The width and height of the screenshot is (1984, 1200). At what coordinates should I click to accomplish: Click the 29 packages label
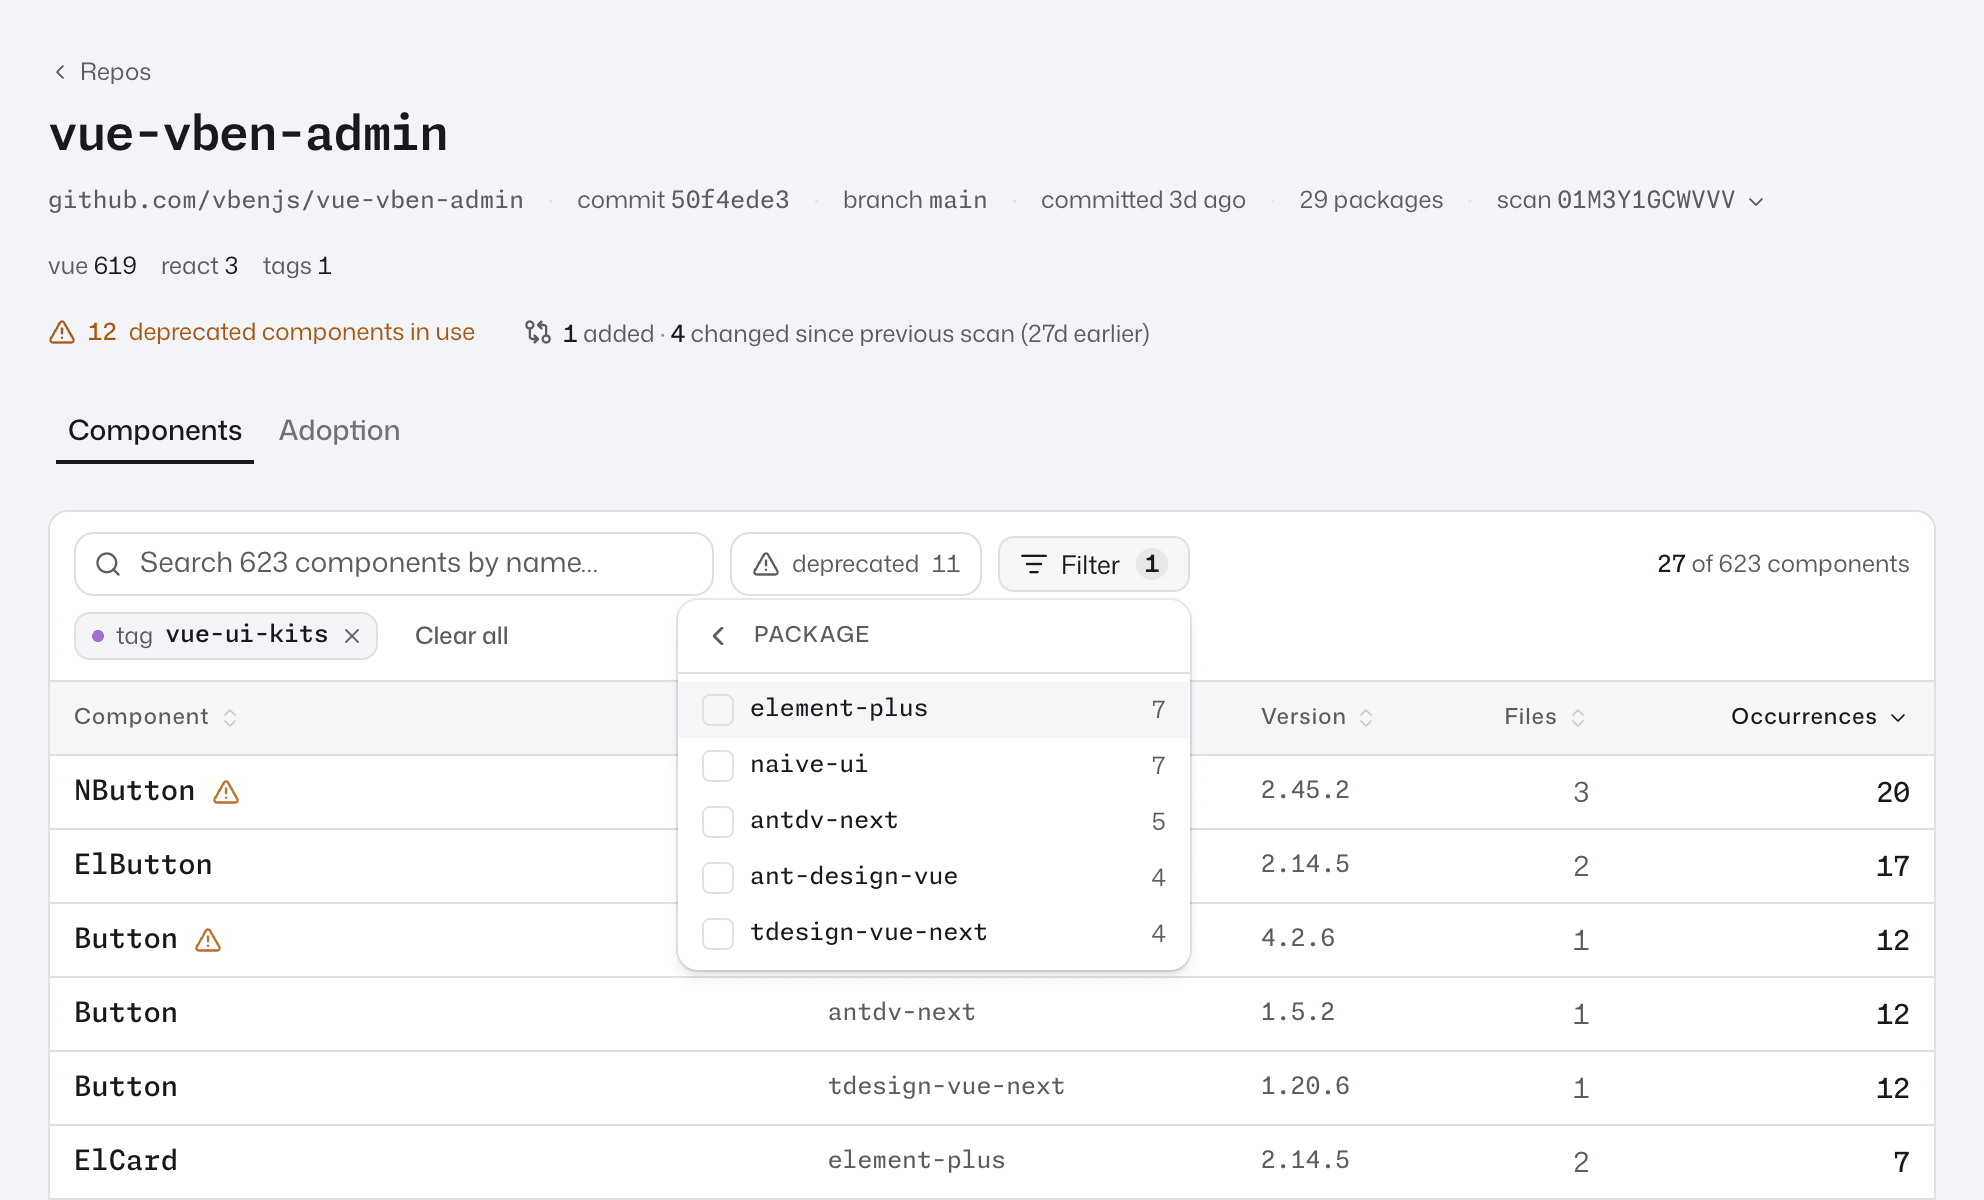pyautogui.click(x=1371, y=200)
